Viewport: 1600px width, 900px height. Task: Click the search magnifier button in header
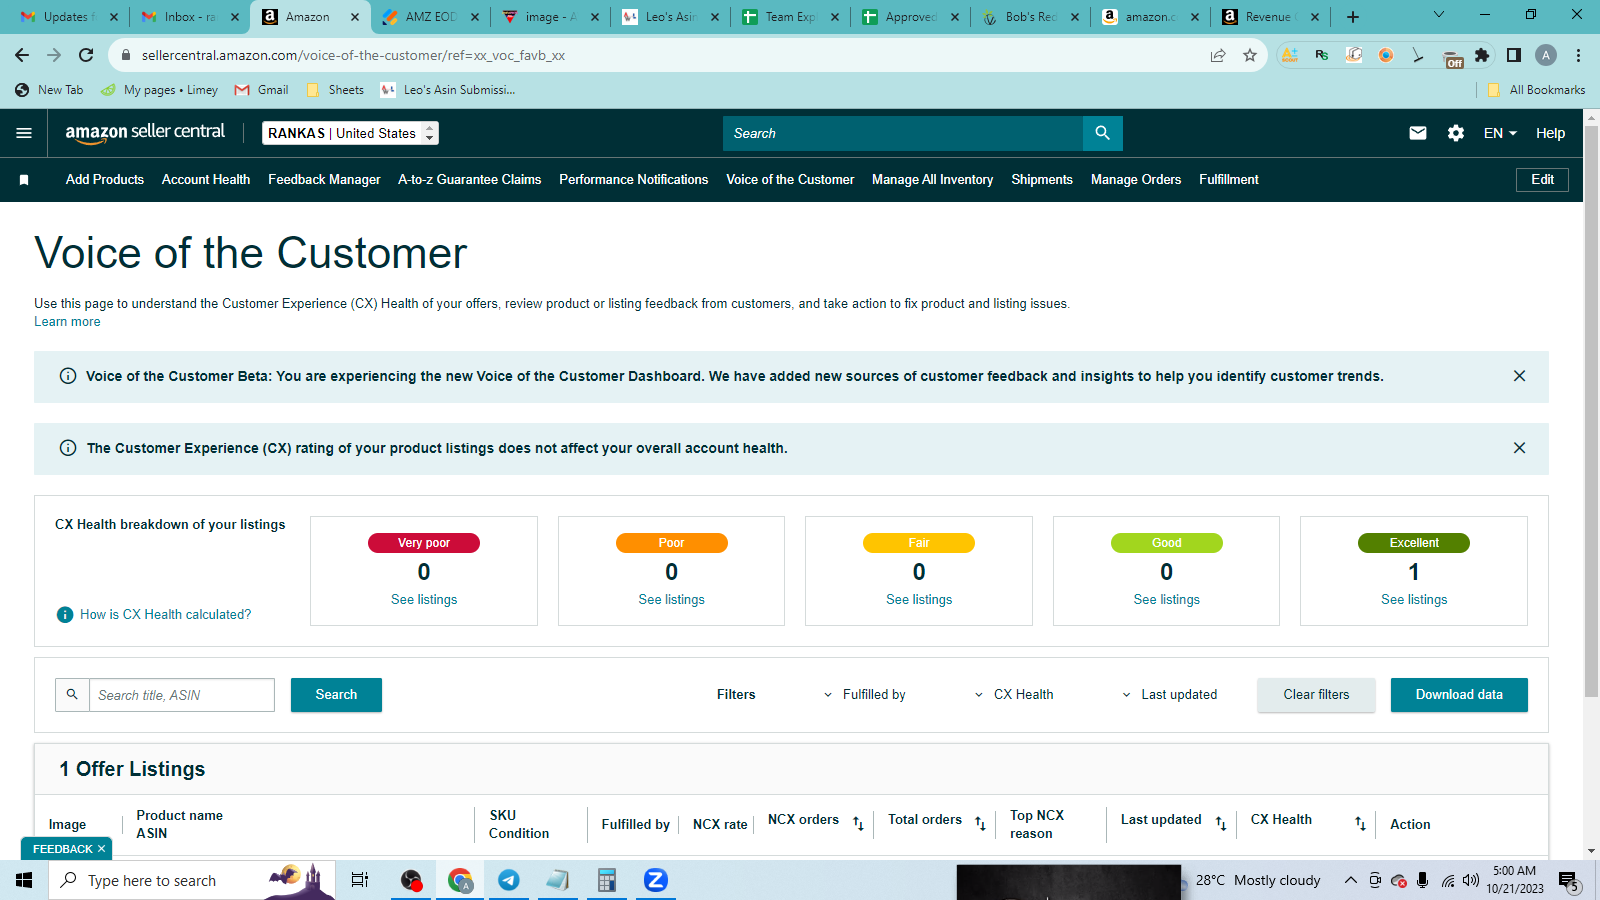coord(1102,133)
